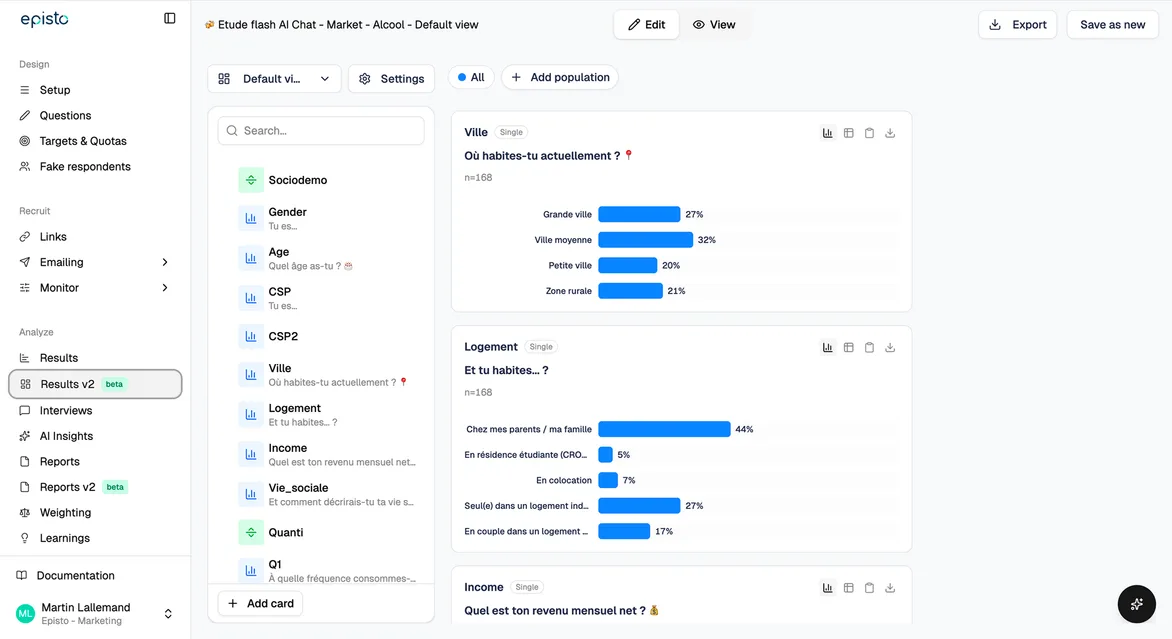Click the Gender chart icon in list
Image resolution: width=1172 pixels, height=639 pixels.
coord(251,218)
